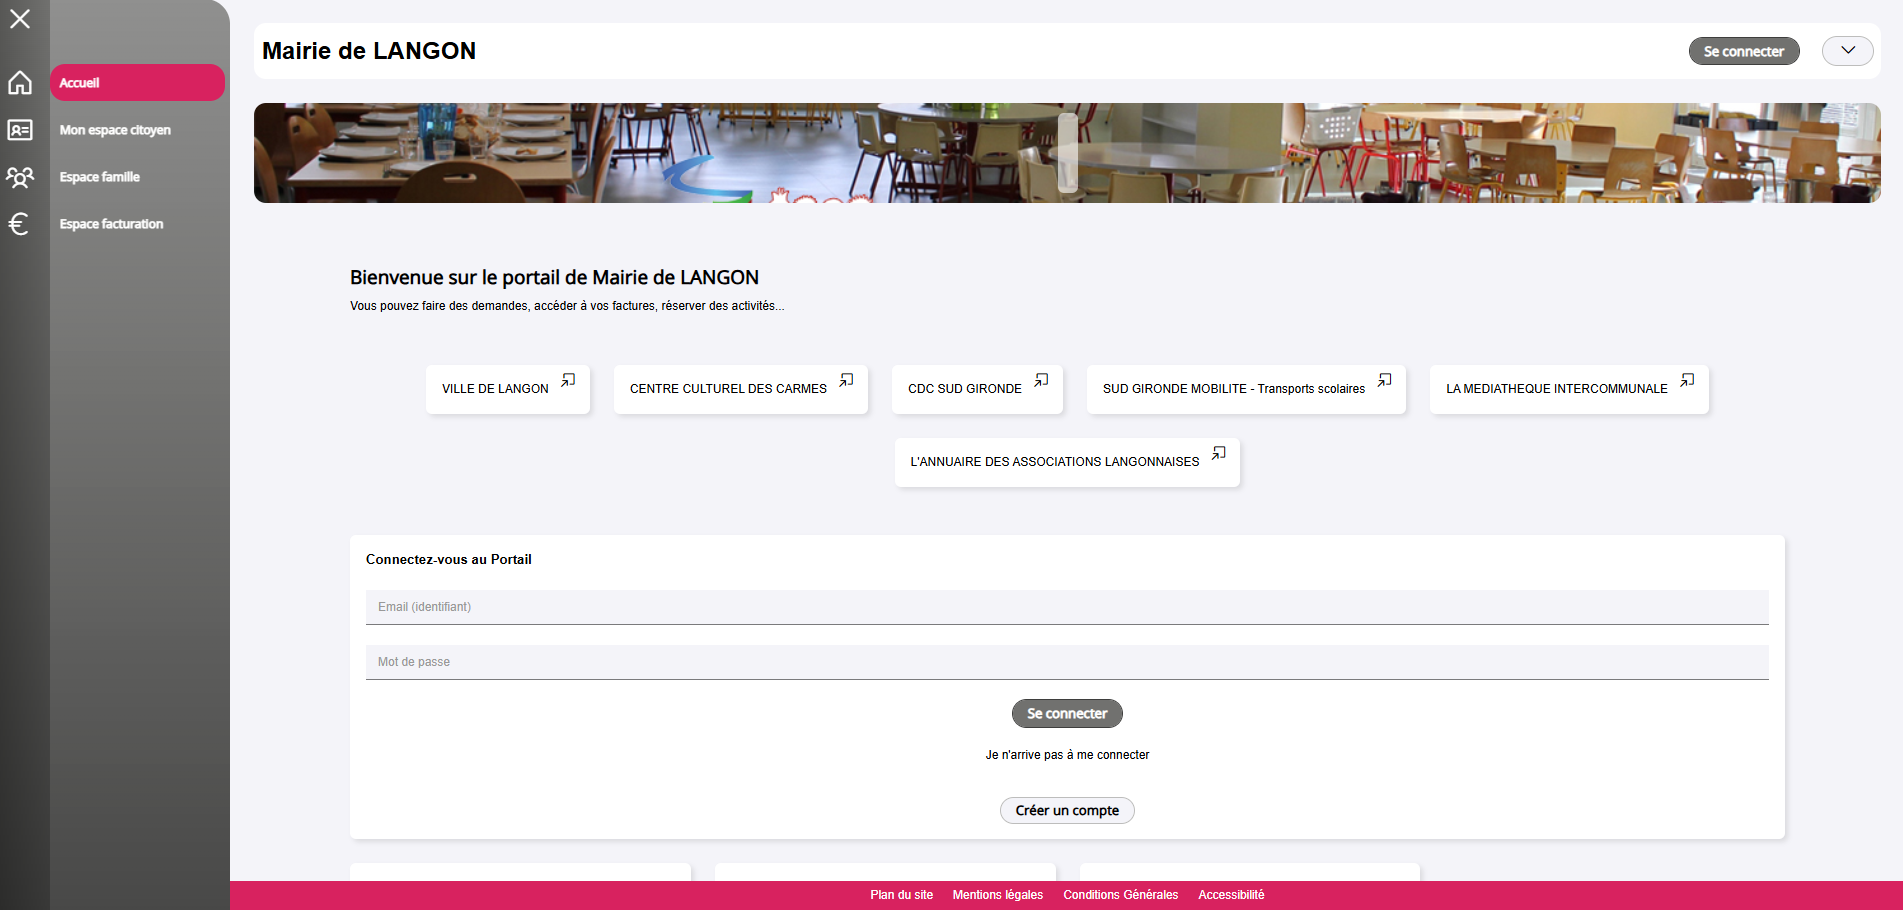Click Se connecter button in login form
The image size is (1903, 910).
[1067, 713]
